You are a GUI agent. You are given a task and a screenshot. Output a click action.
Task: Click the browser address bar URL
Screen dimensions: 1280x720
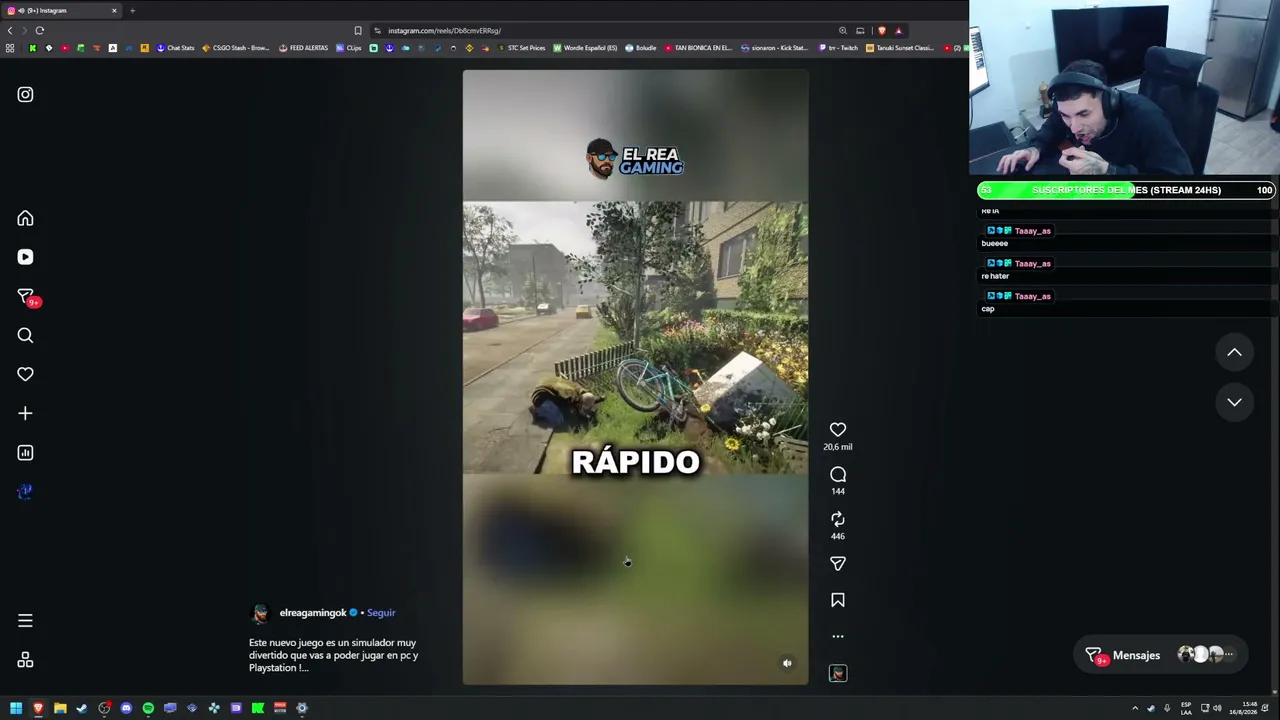coord(444,30)
